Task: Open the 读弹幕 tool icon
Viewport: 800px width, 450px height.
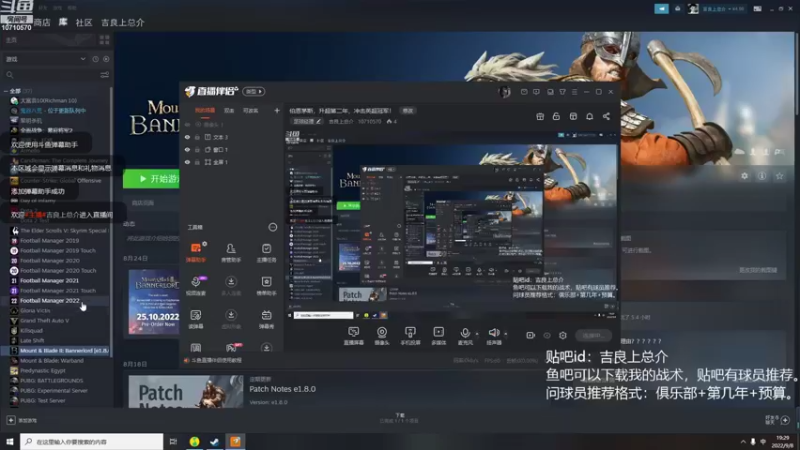Action: [196, 319]
